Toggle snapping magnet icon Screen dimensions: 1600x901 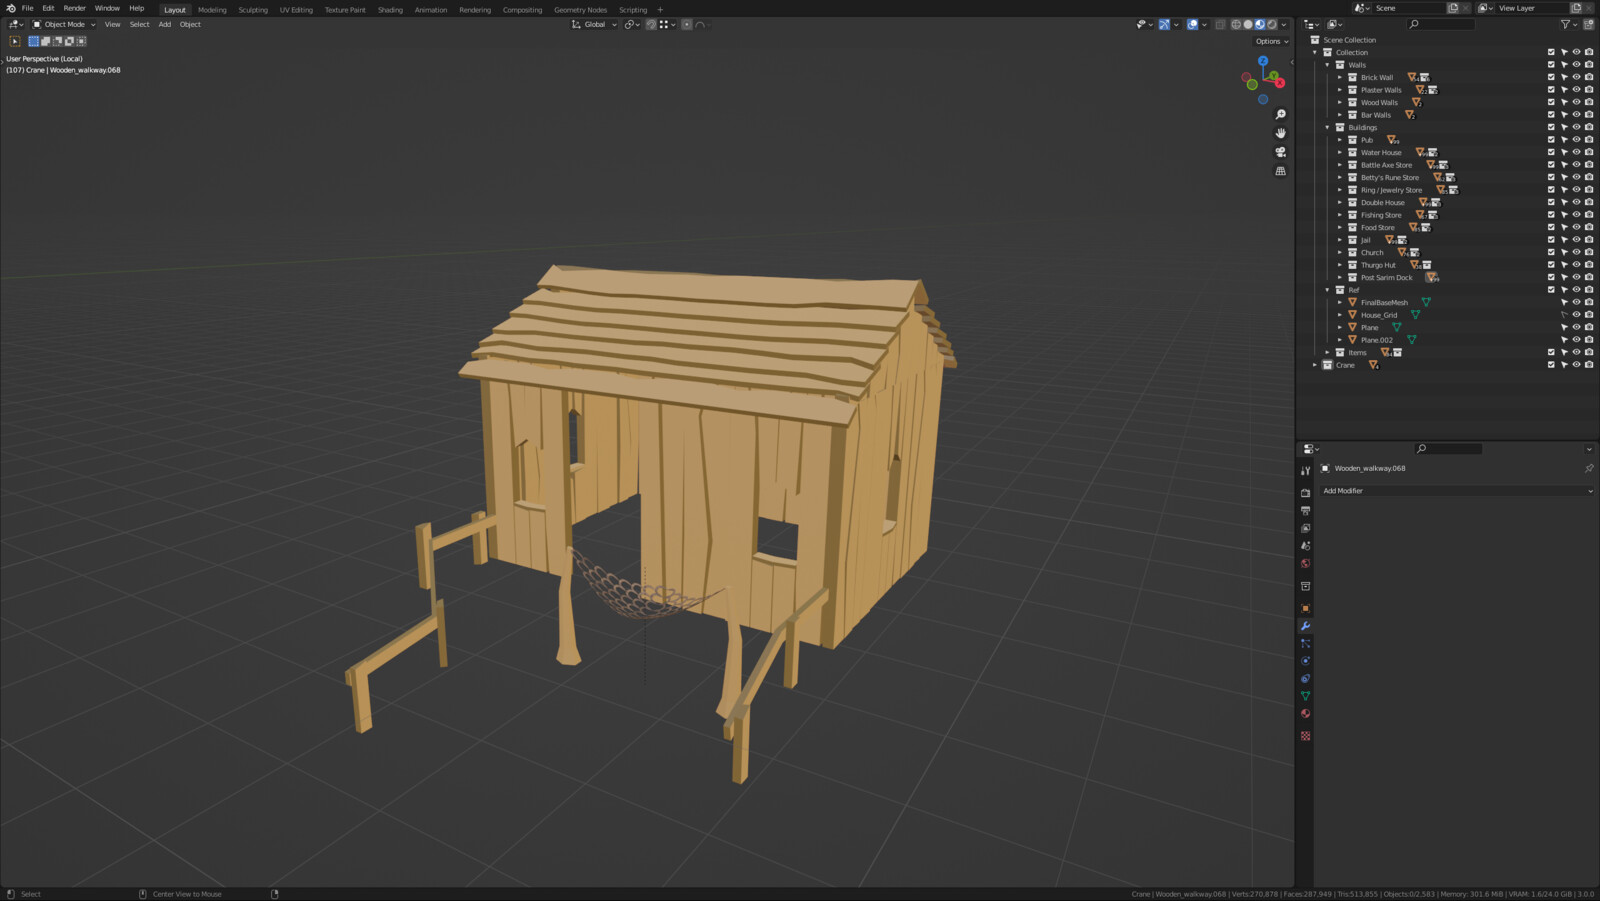tap(651, 24)
